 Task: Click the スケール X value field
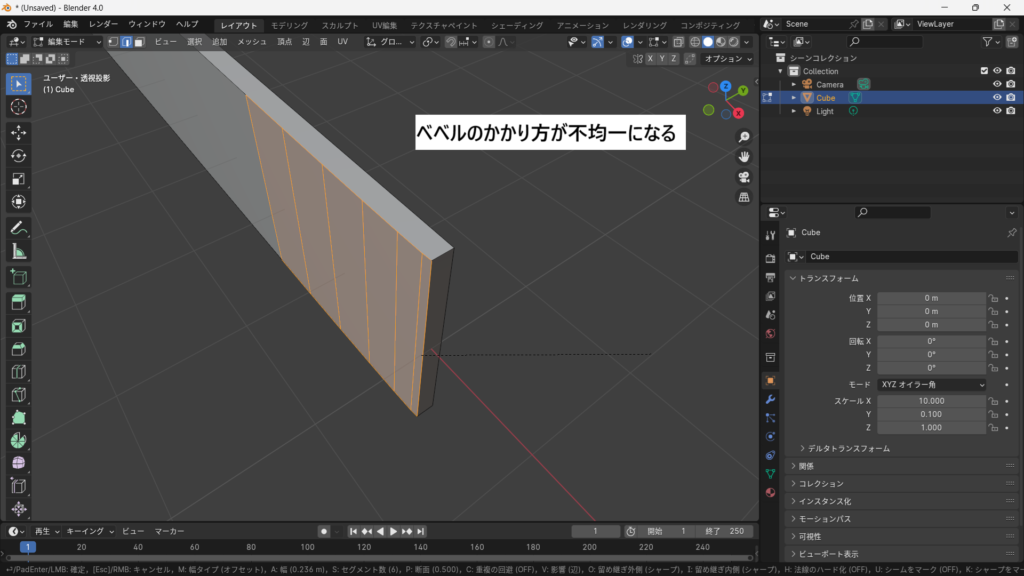pyautogui.click(x=932, y=401)
